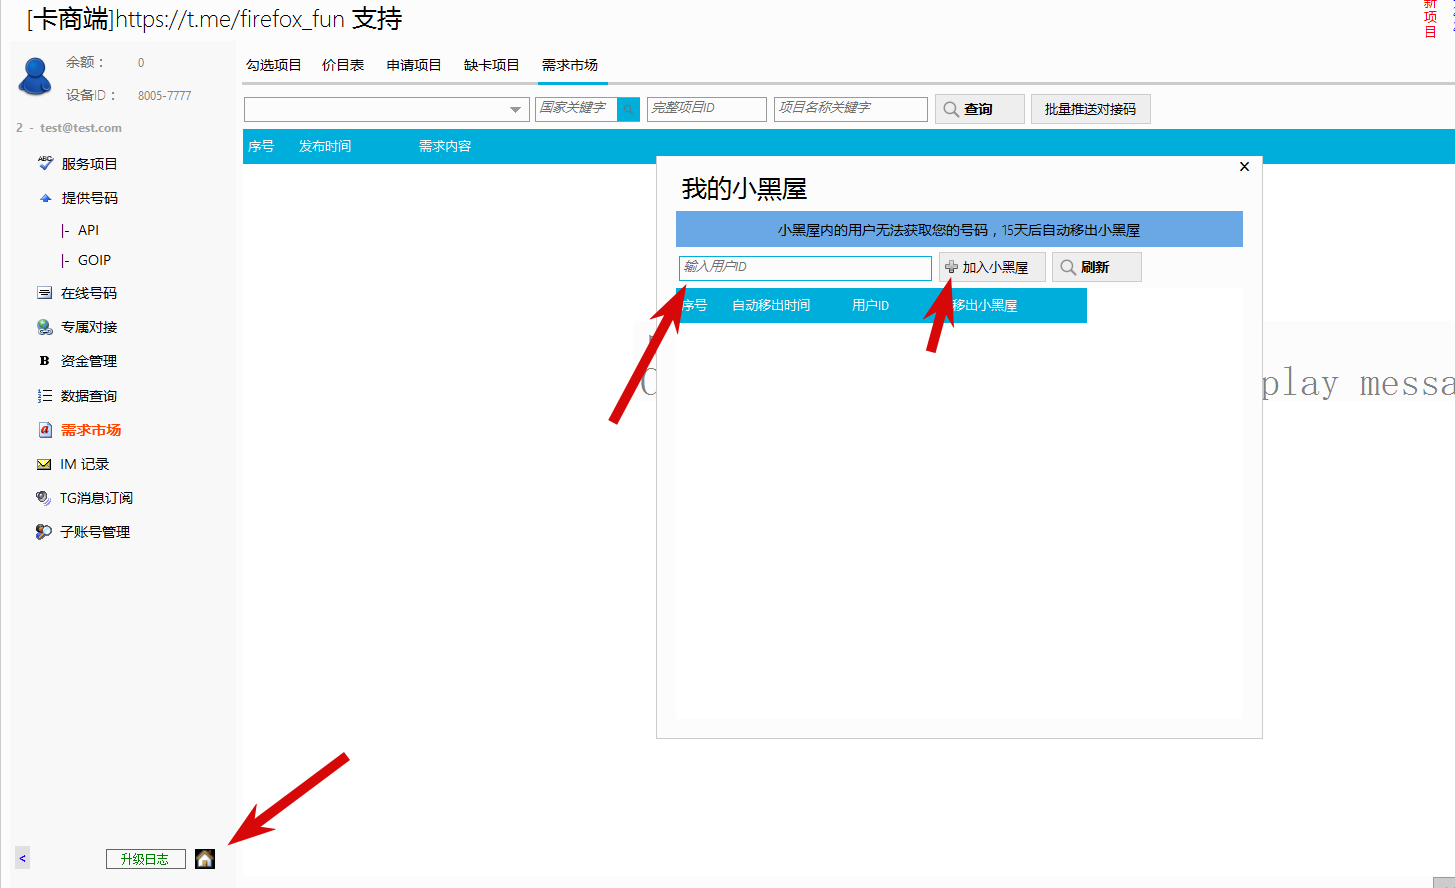
Task: Open 服务项目 via its checkmark icon
Action: (x=45, y=162)
